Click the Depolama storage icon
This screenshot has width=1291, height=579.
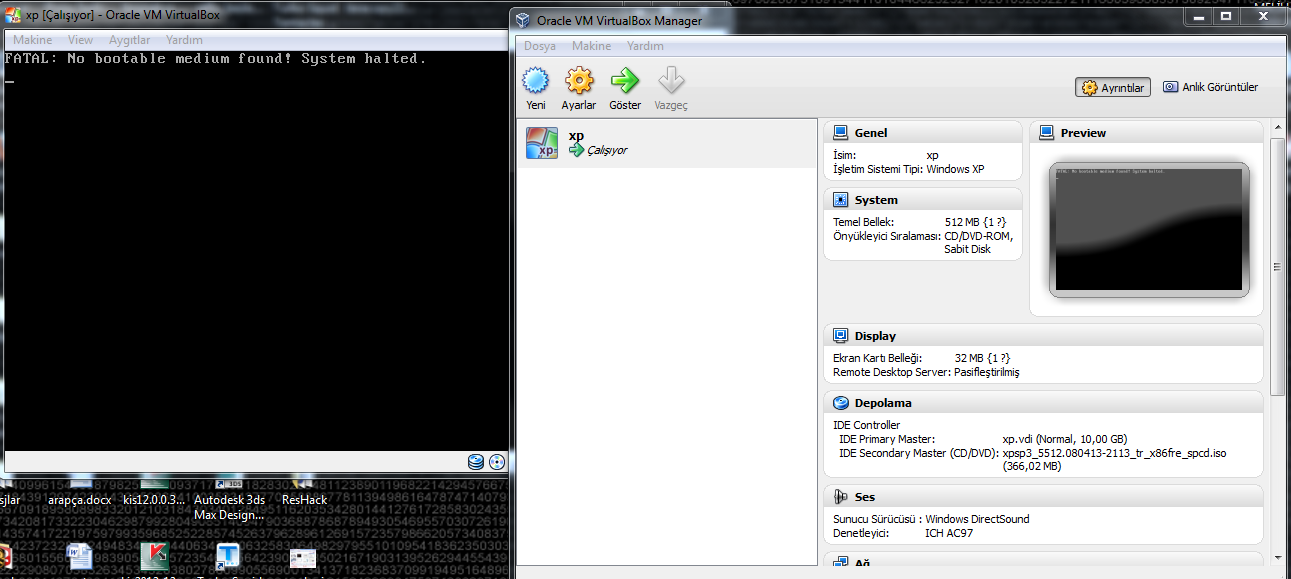pyautogui.click(x=841, y=403)
